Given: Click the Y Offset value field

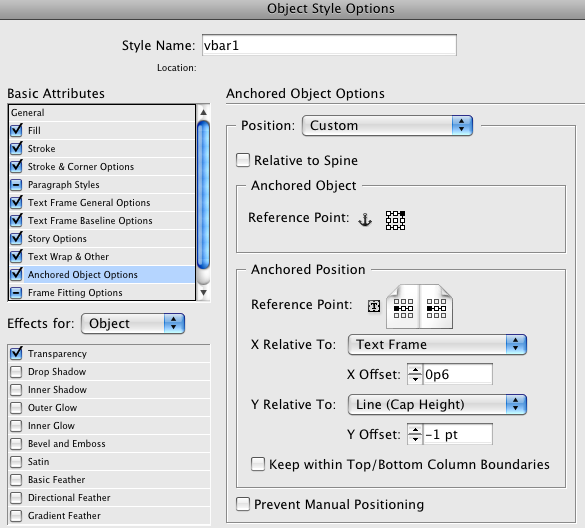Looking at the screenshot, I should coord(457,434).
